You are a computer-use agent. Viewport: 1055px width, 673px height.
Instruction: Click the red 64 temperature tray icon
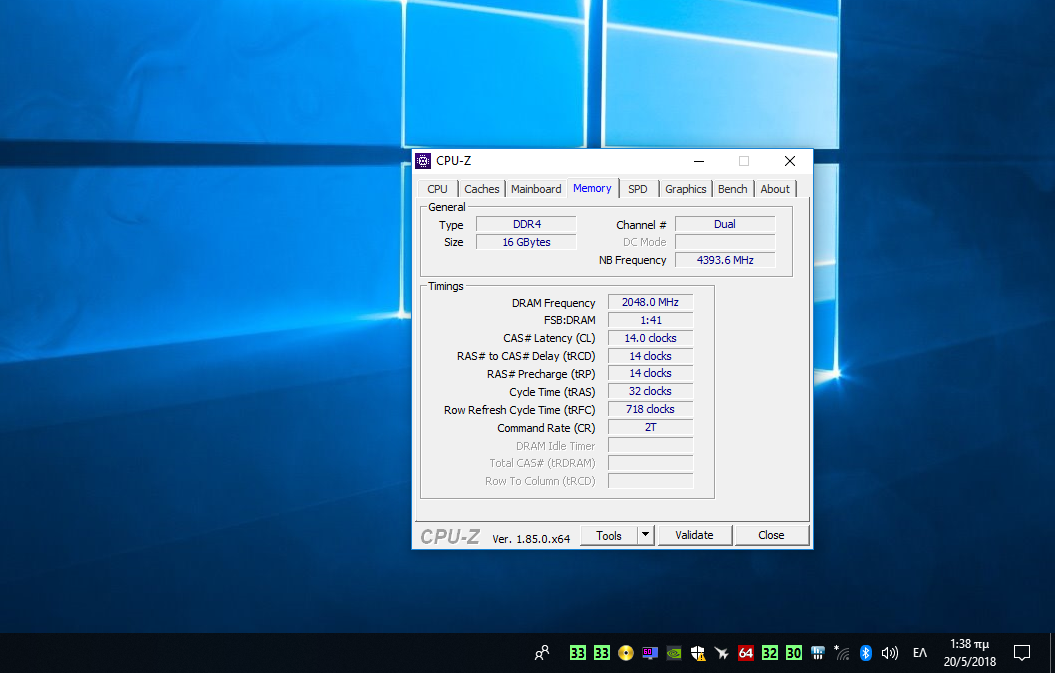[745, 653]
